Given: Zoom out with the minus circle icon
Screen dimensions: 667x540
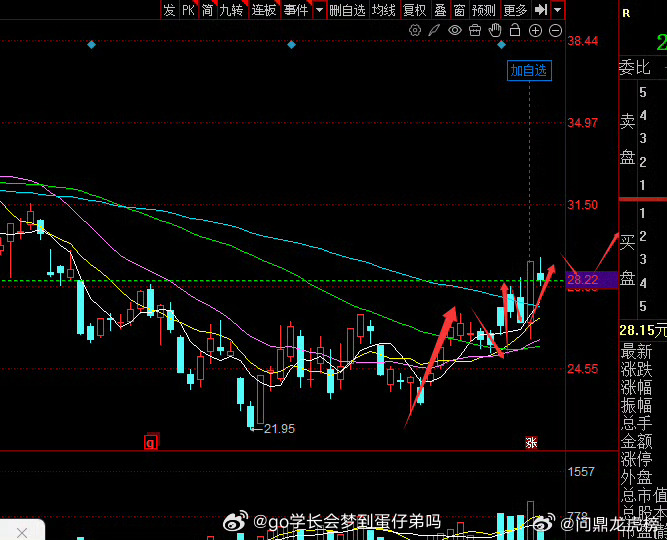Looking at the screenshot, I should point(556,31).
